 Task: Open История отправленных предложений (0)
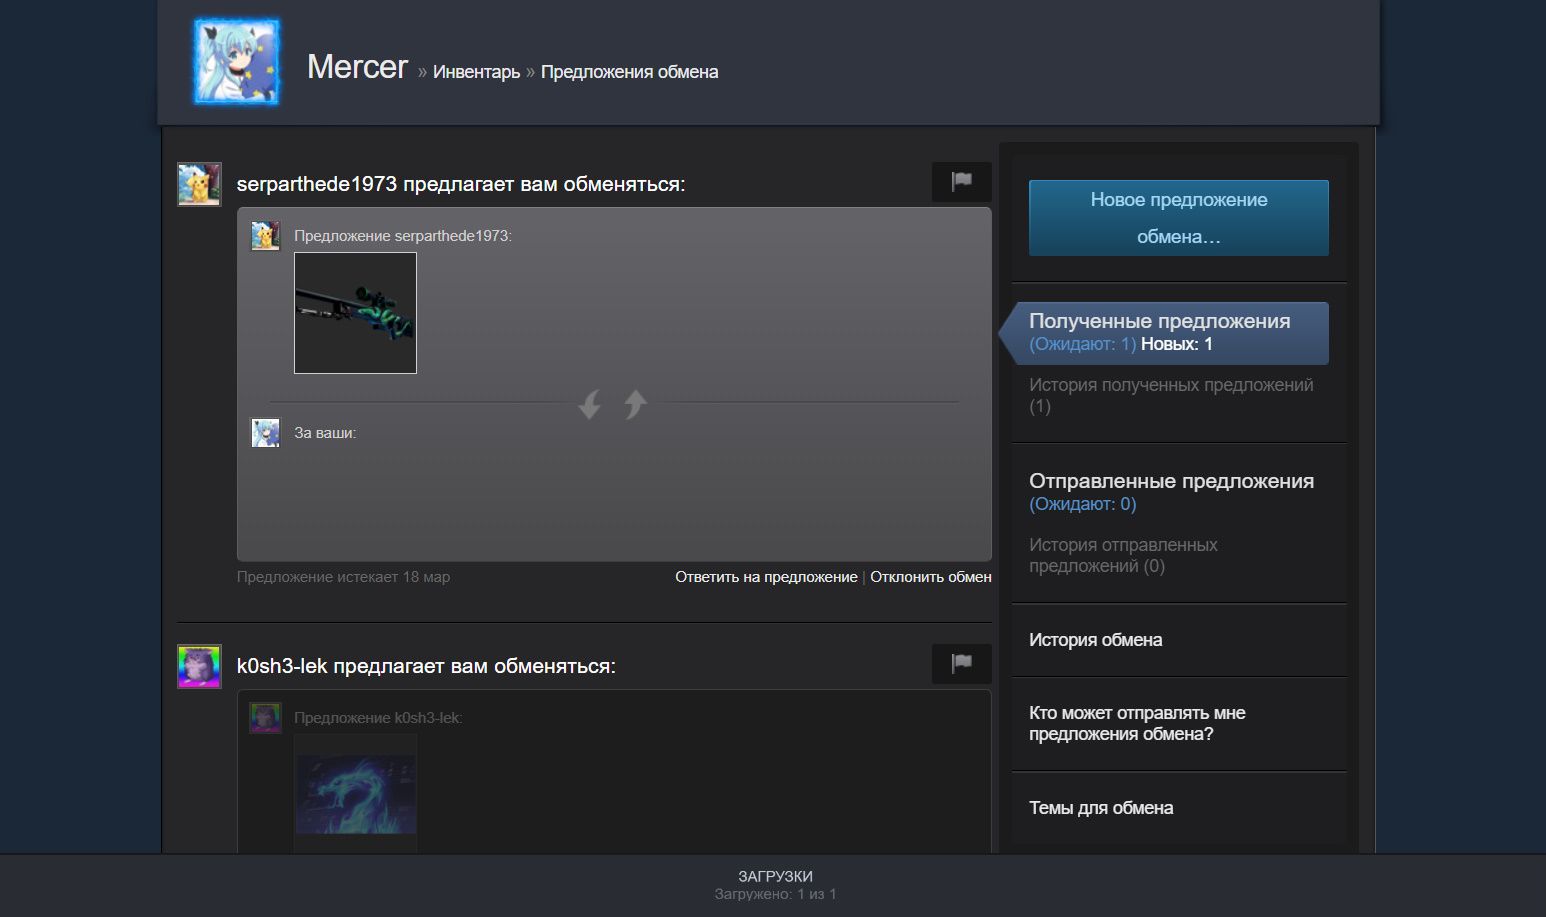pos(1123,555)
